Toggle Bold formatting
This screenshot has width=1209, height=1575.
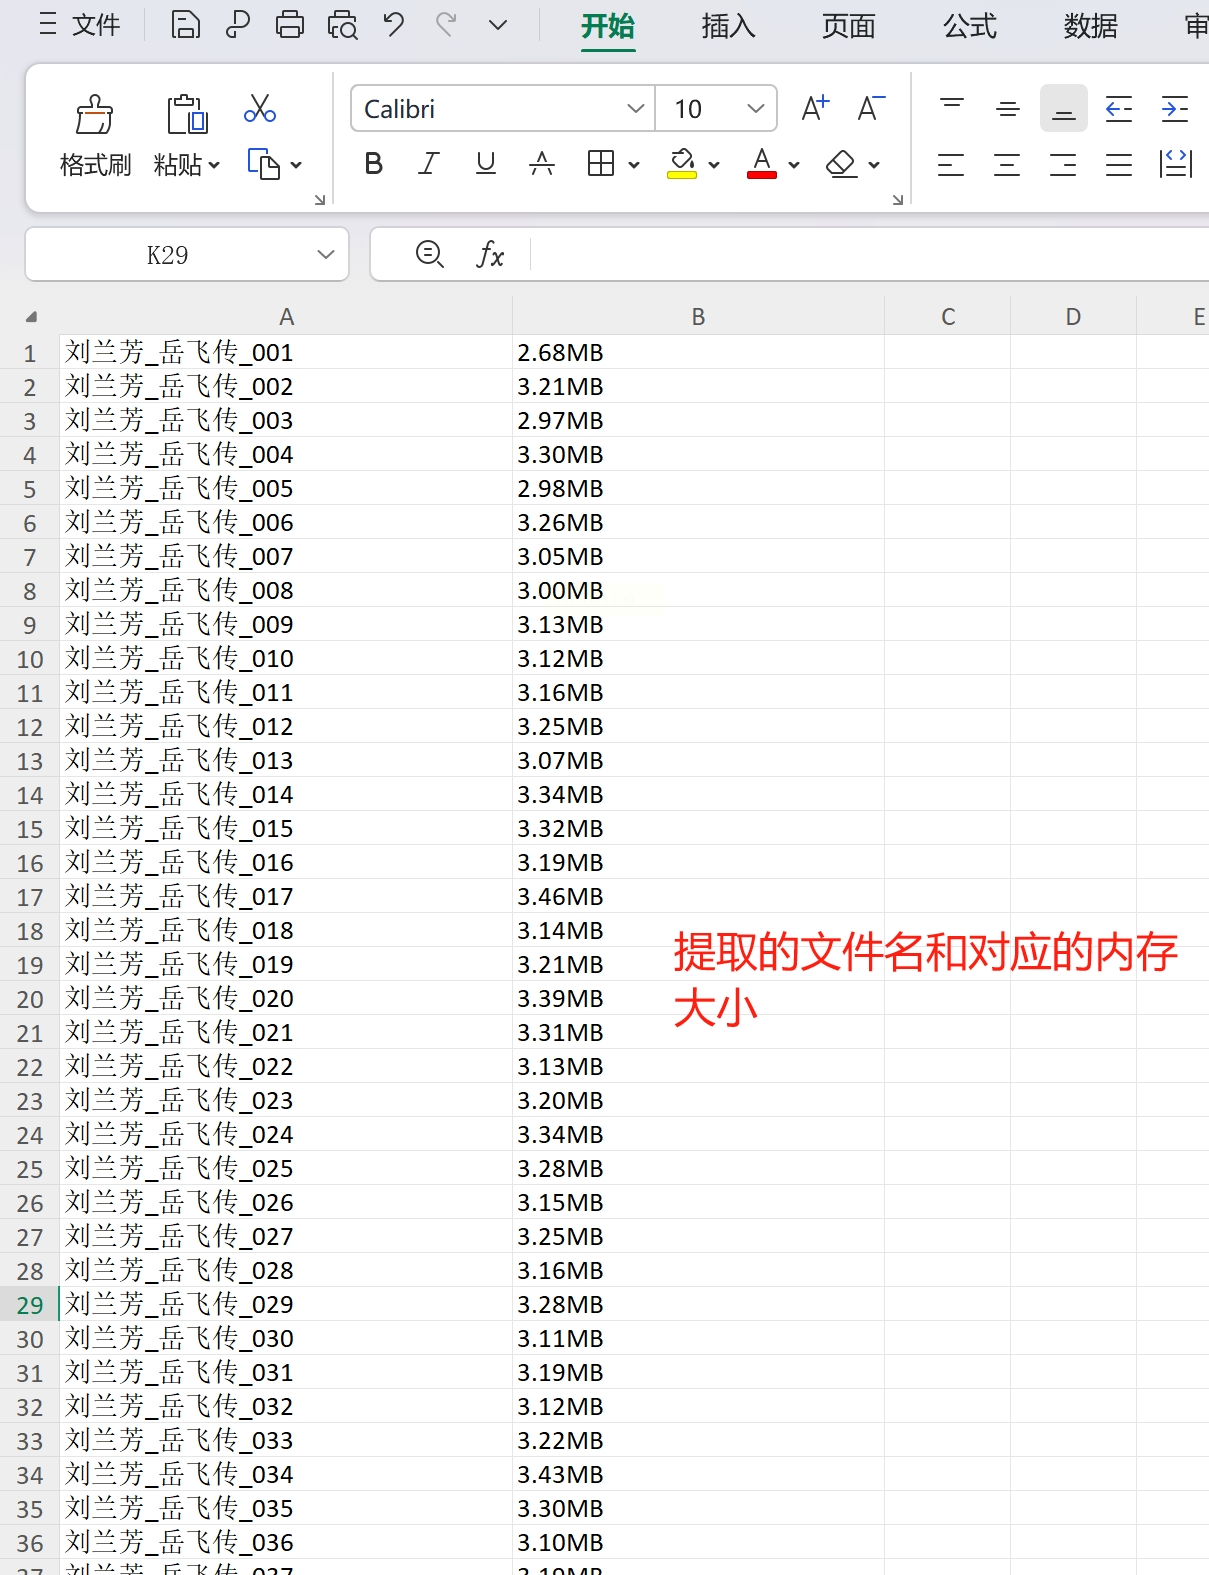click(x=374, y=164)
